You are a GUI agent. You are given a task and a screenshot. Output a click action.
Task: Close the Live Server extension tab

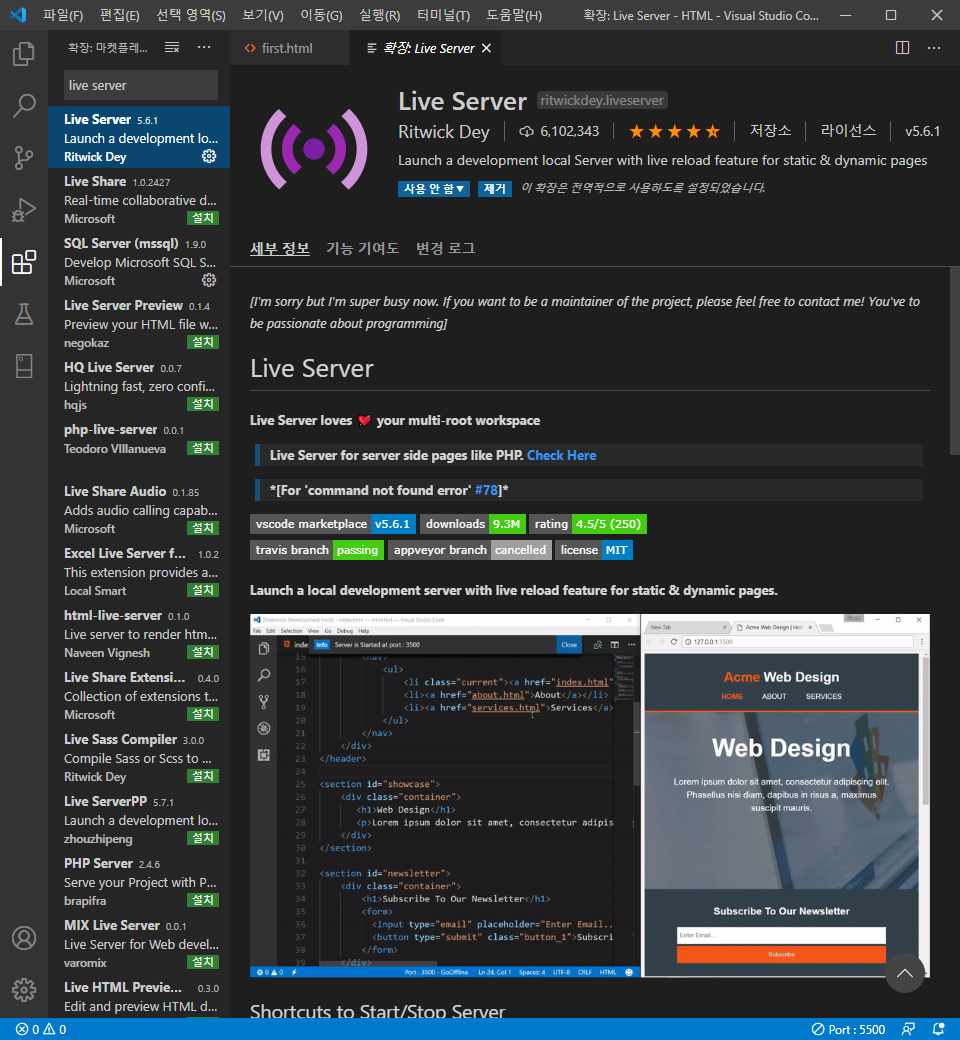coord(486,48)
